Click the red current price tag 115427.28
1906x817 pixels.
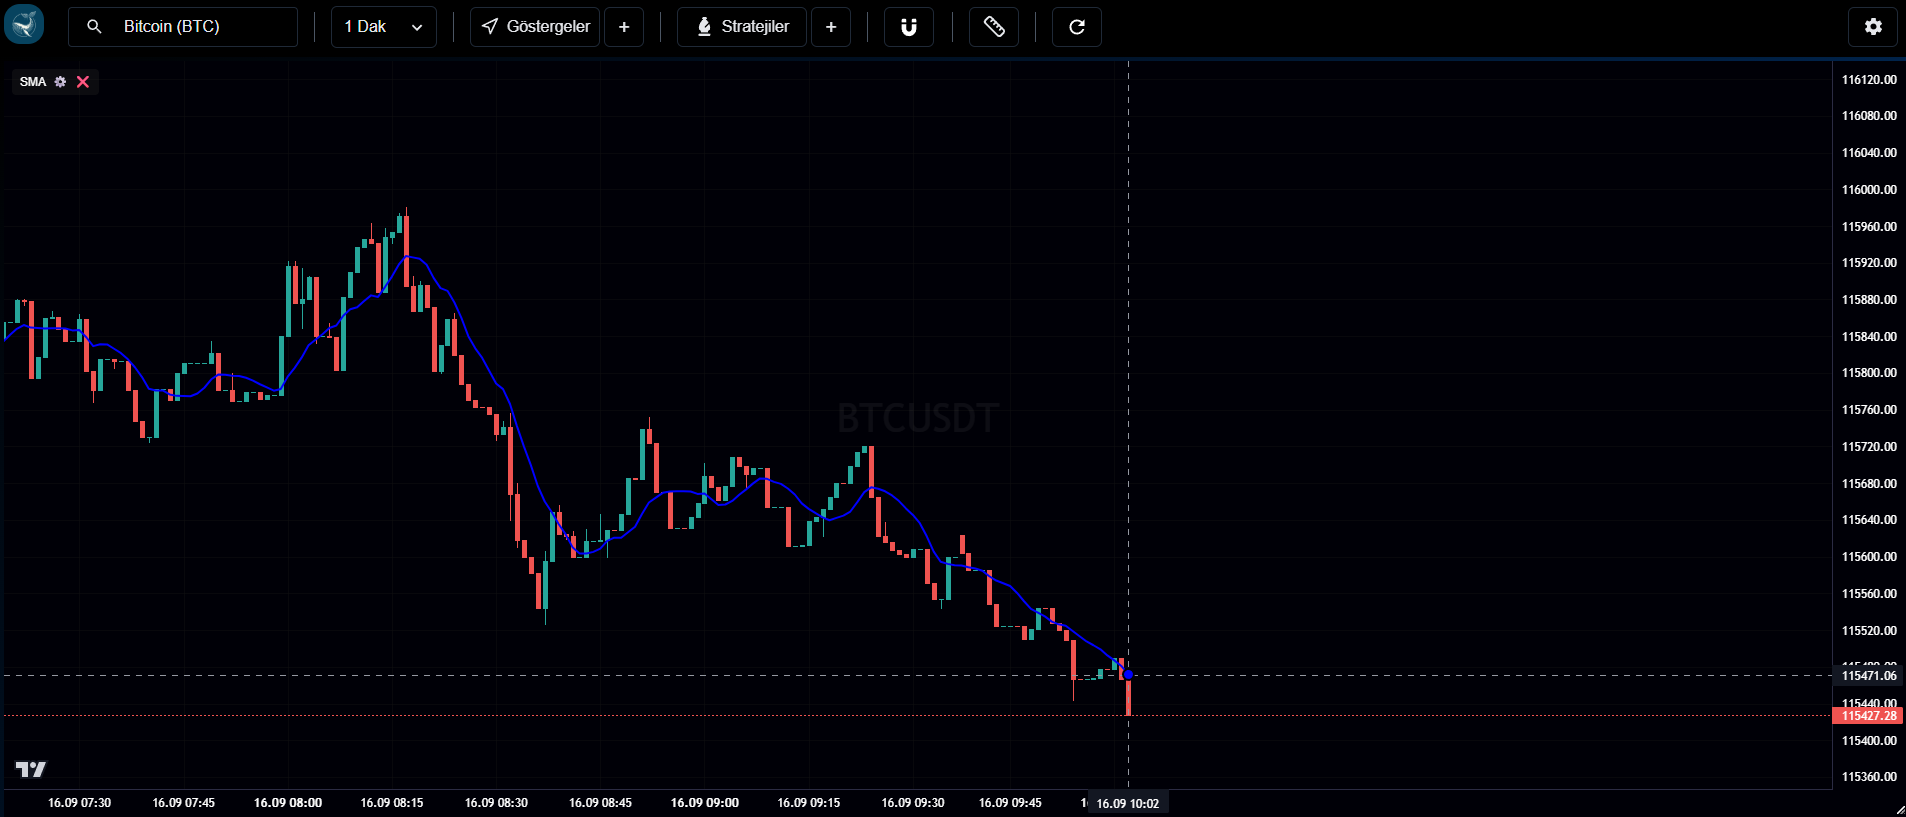[x=1869, y=716]
